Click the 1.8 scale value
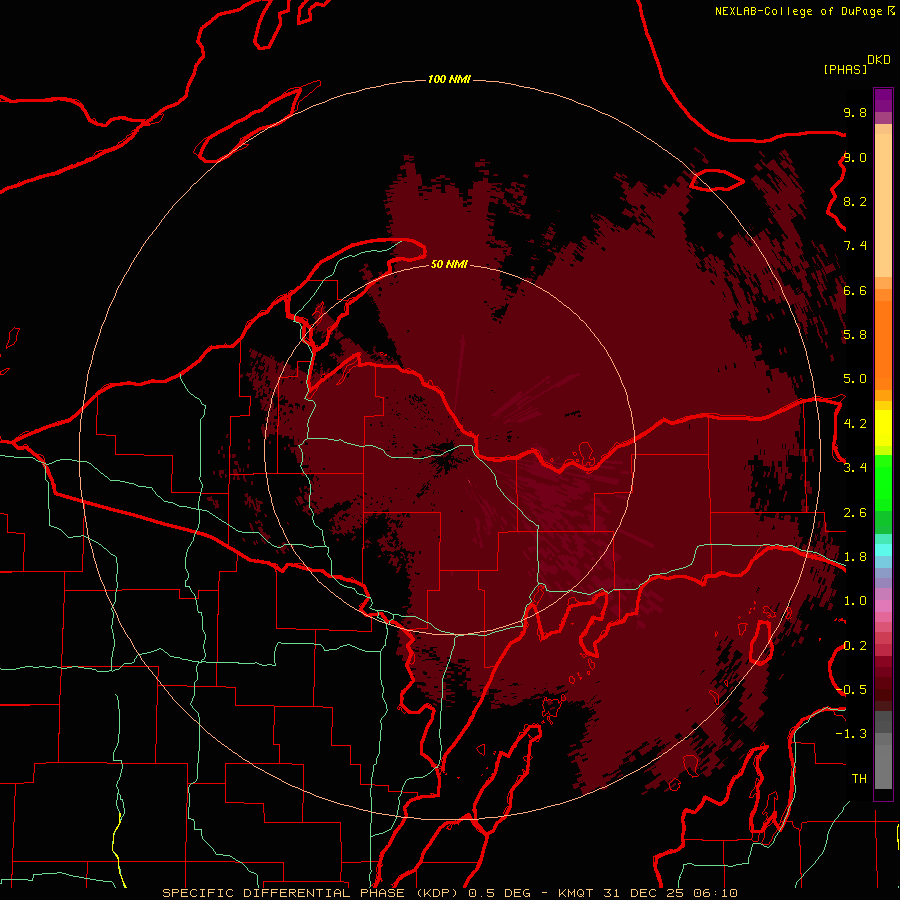The image size is (900, 900). tap(855, 557)
